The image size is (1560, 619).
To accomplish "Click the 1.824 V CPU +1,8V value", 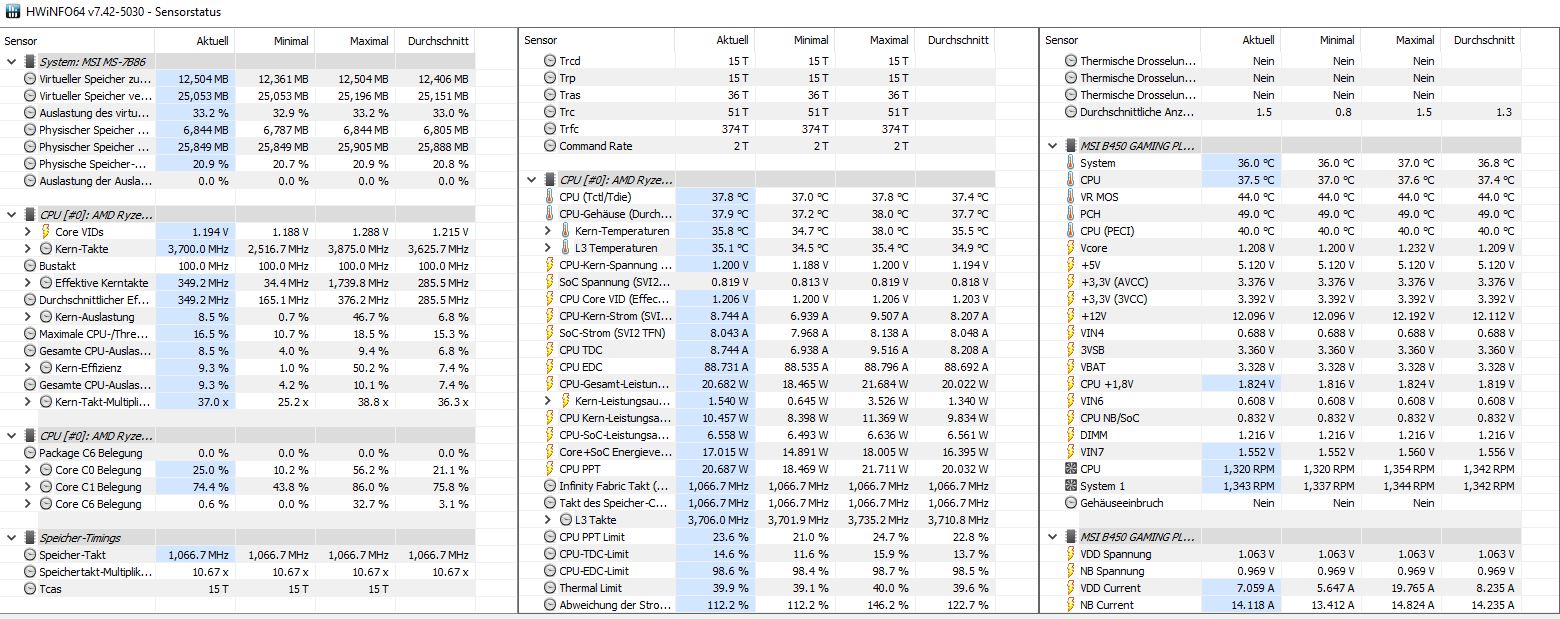I will [x=1254, y=384].
